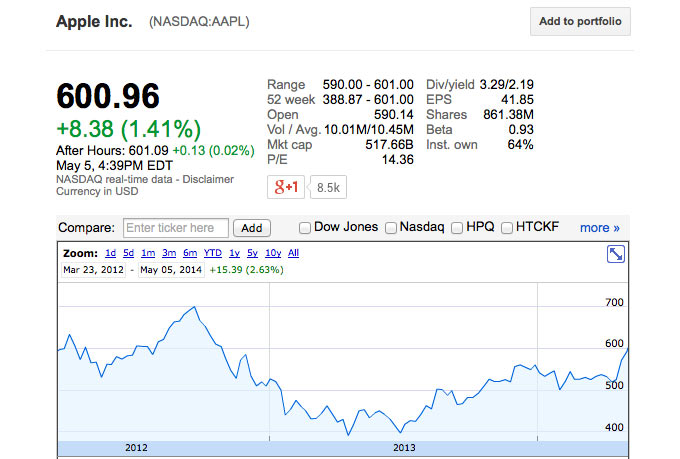The height and width of the screenshot is (459, 680).
Task: Select the (NASDAQ:AAPL) ticker text
Action: [199, 22]
